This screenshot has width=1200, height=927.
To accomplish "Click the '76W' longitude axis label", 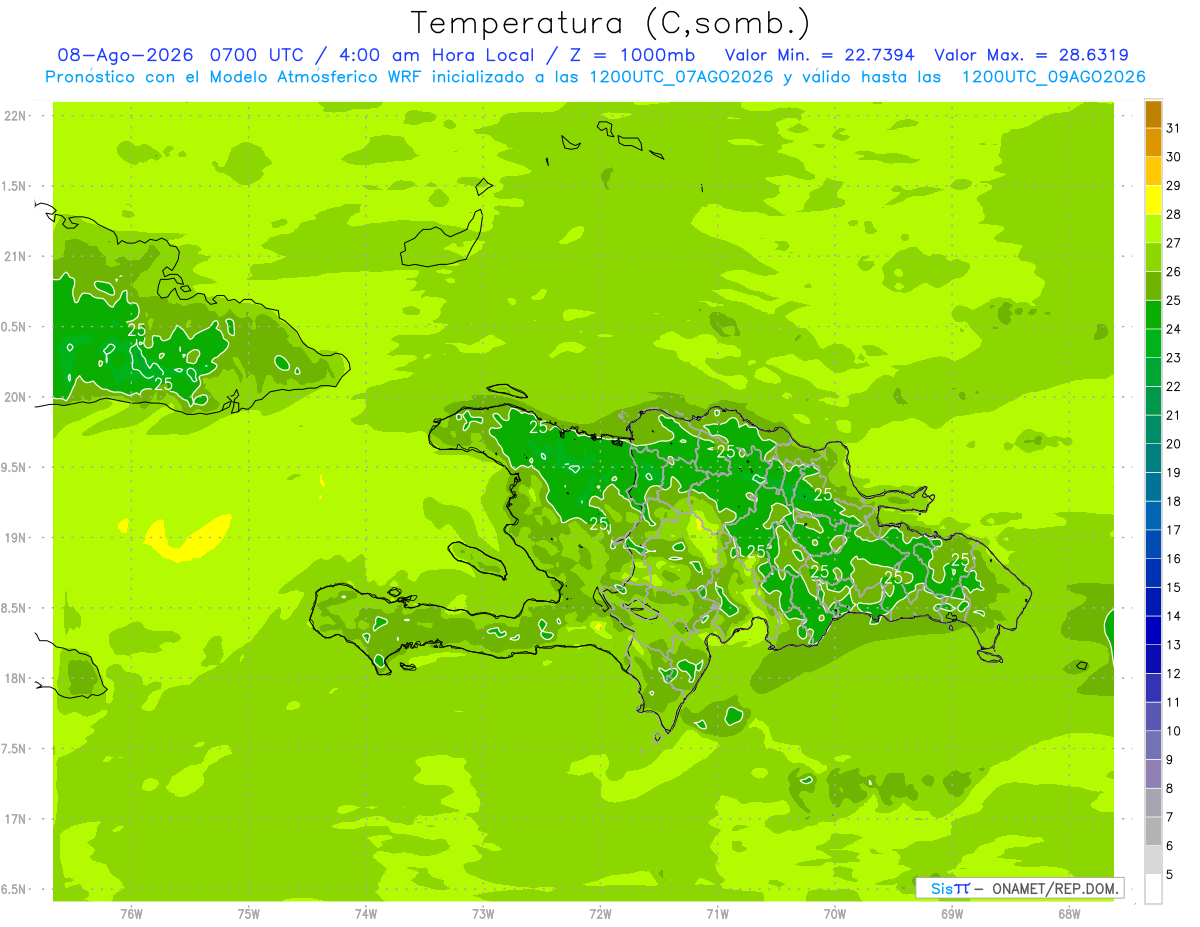I will tap(131, 913).
